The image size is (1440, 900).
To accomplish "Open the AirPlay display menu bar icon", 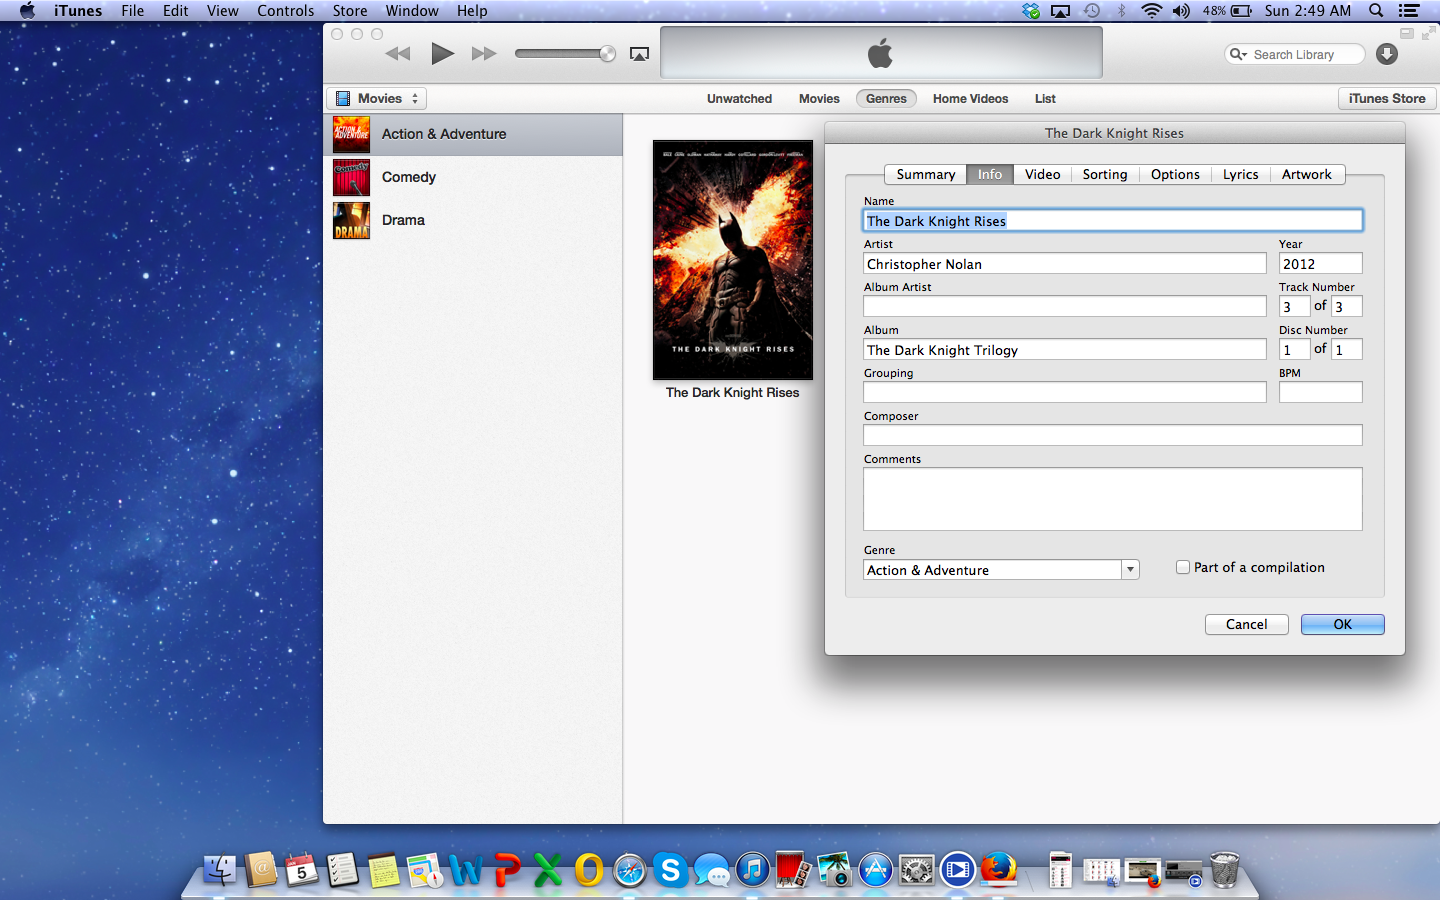I will [1061, 11].
